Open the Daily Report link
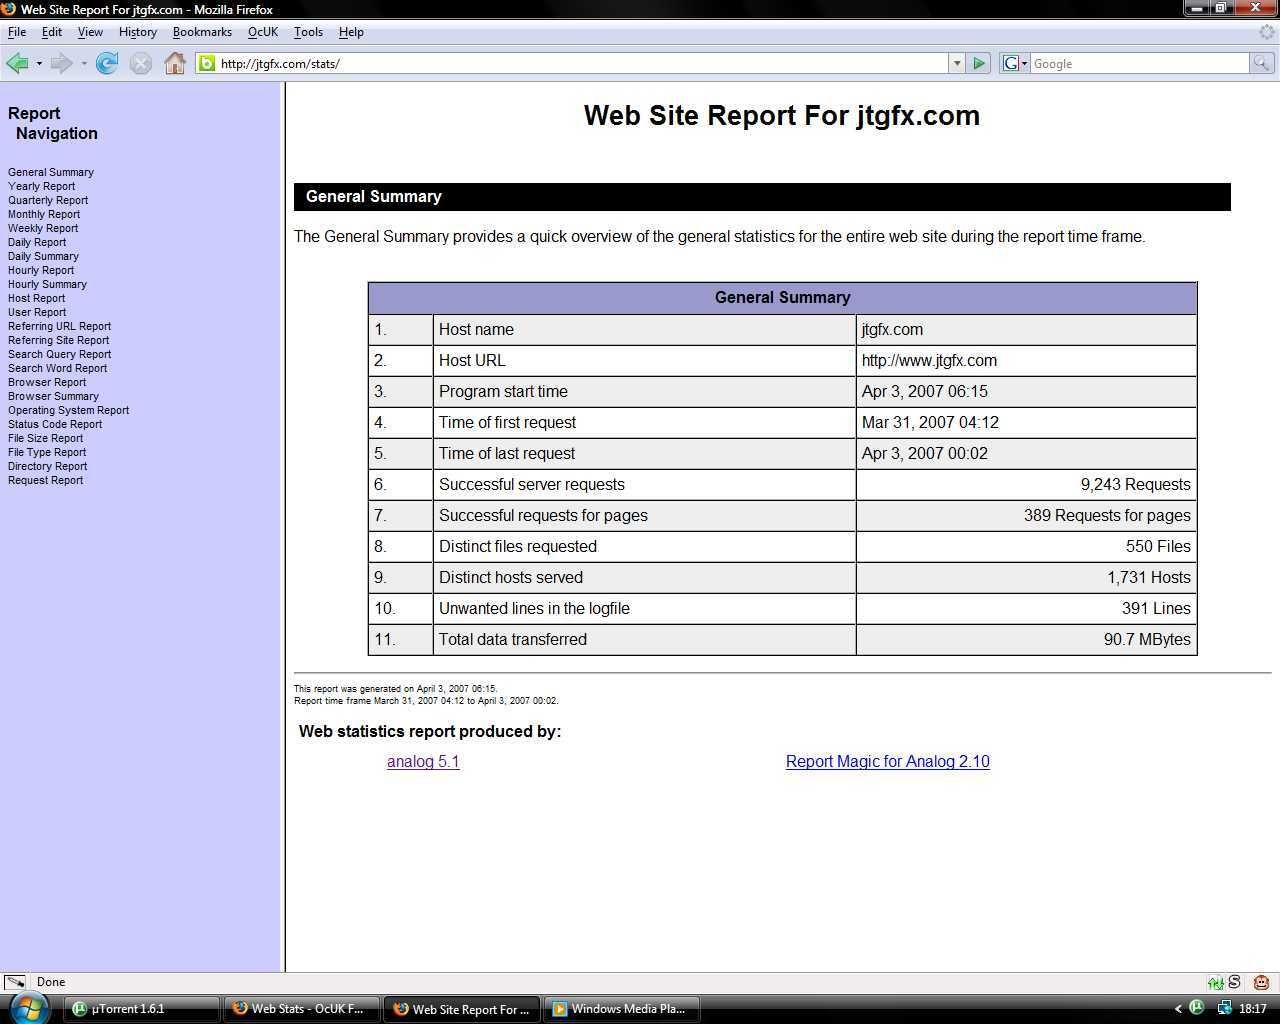 [37, 242]
